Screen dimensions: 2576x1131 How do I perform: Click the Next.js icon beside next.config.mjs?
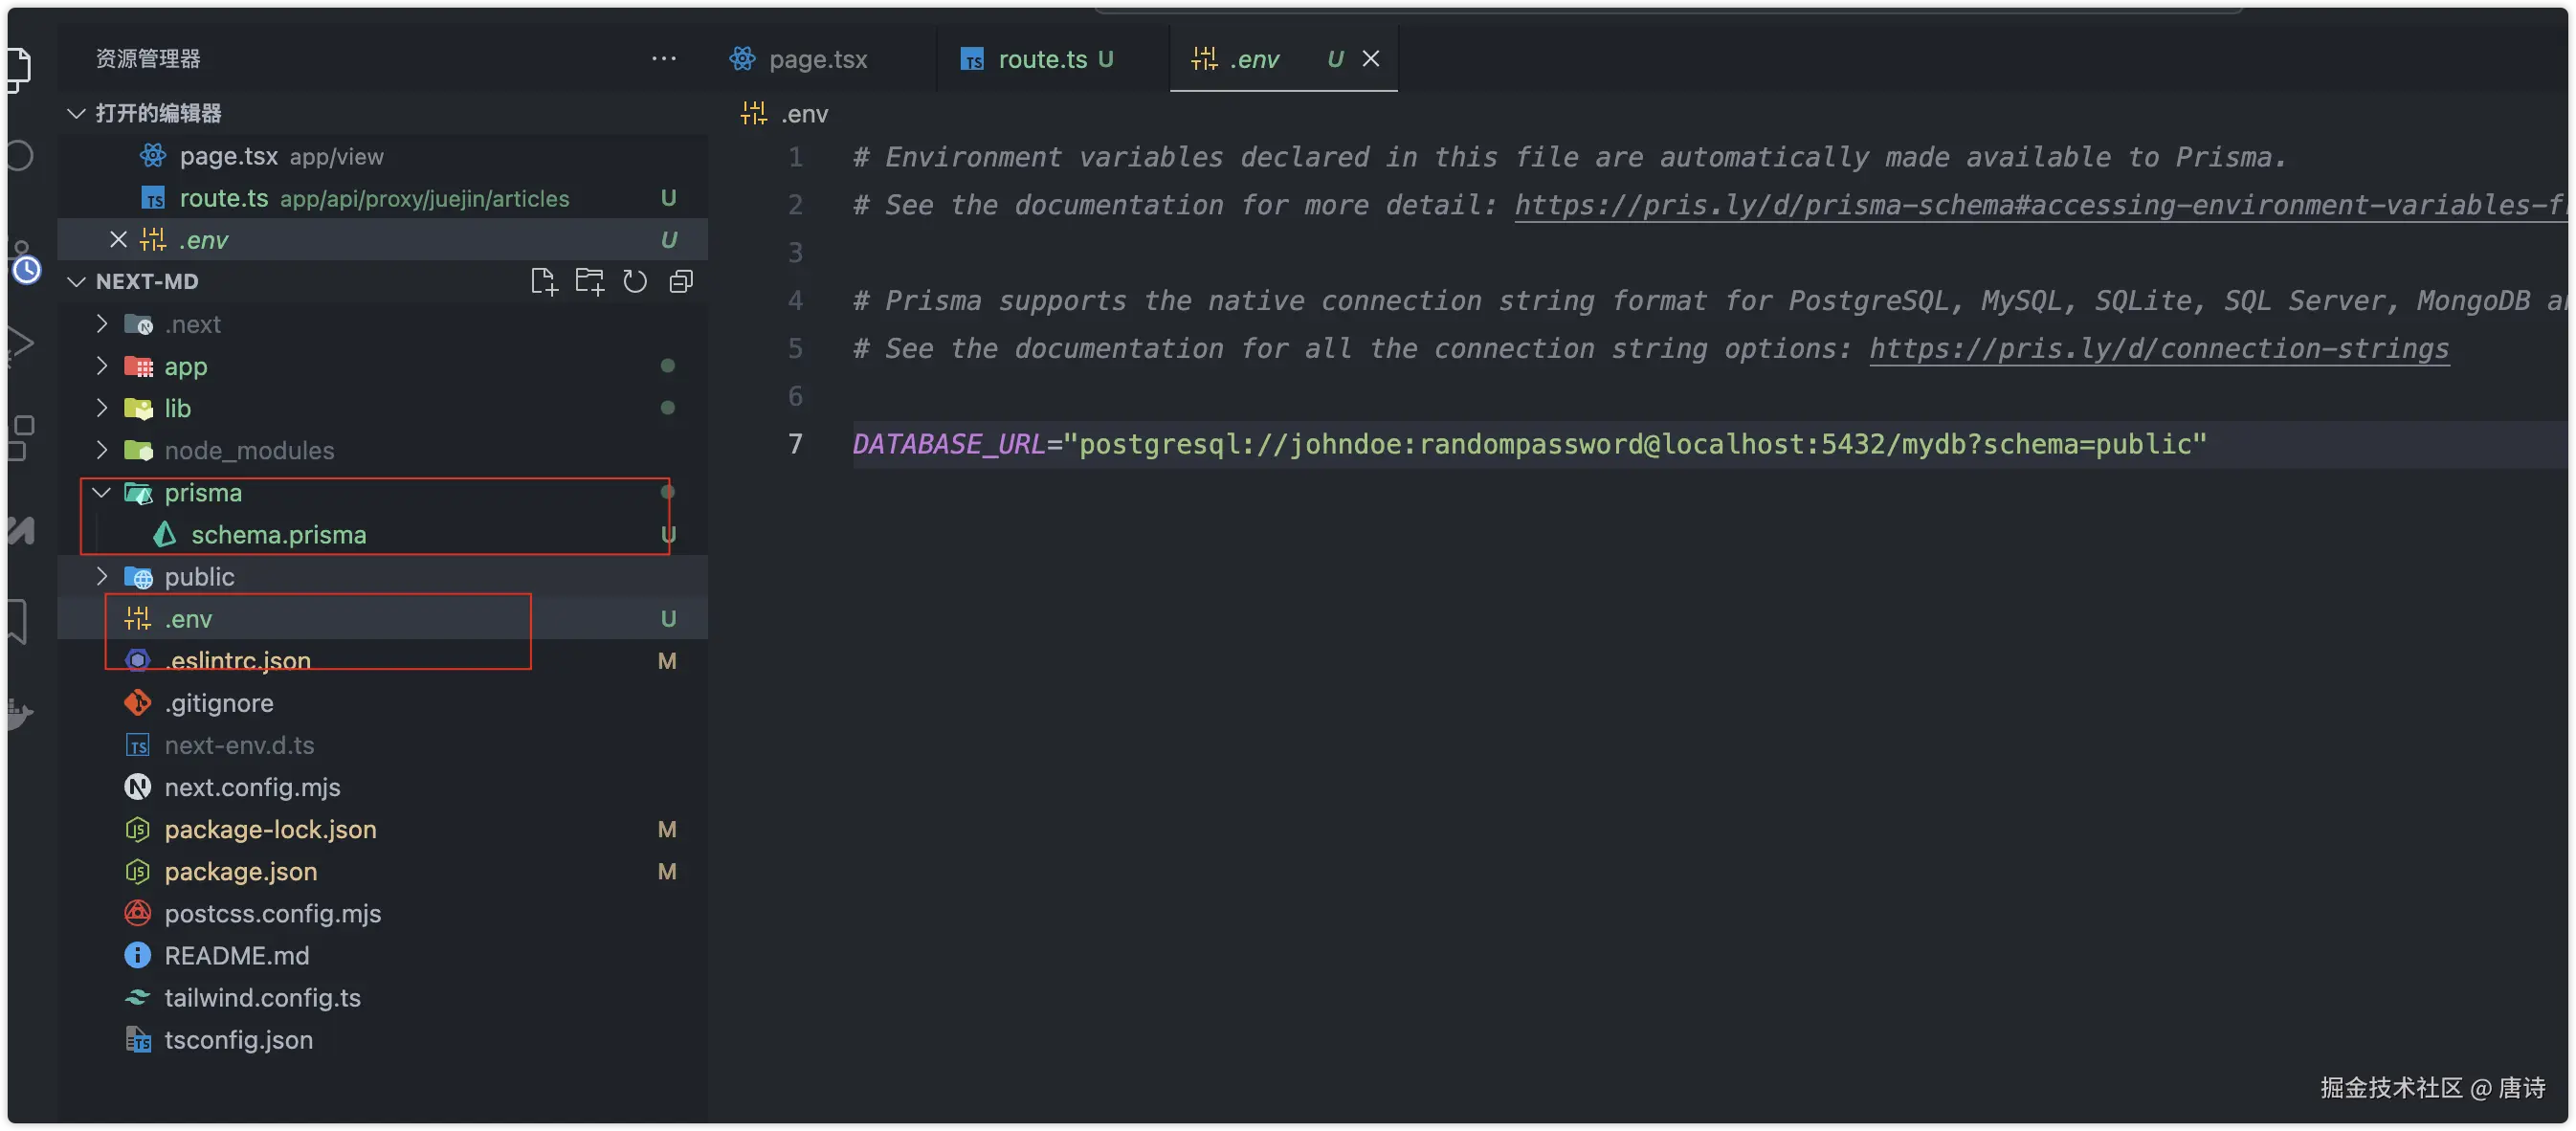pos(137,787)
